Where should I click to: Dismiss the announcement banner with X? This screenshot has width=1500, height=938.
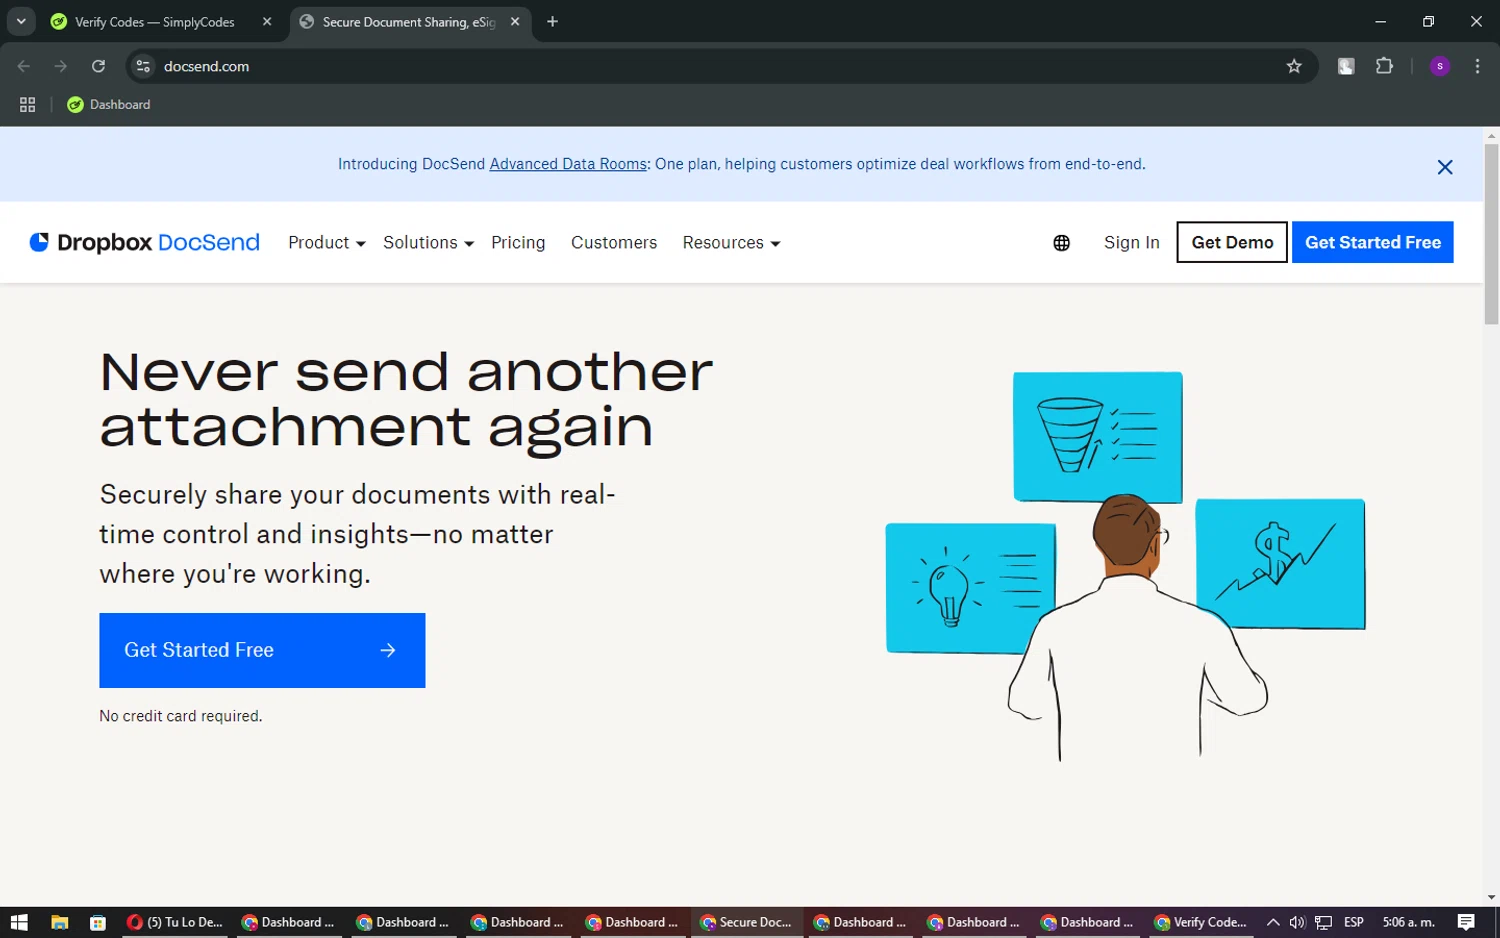coord(1444,167)
